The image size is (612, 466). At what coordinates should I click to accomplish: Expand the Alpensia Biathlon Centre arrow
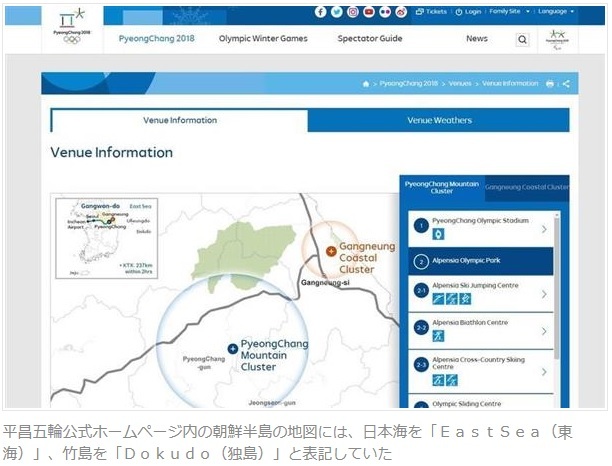tap(544, 330)
